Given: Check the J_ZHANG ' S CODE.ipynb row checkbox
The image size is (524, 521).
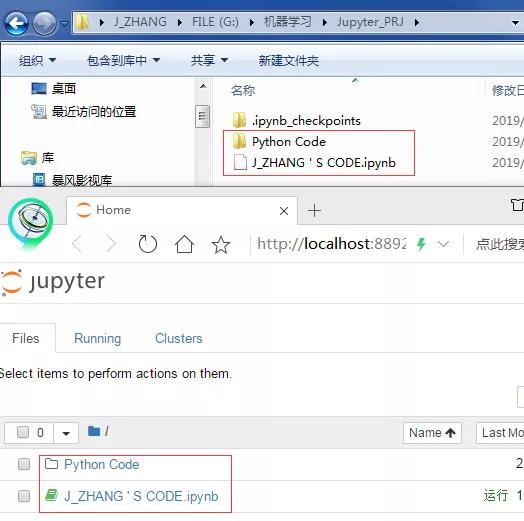Looking at the screenshot, I should 24,496.
